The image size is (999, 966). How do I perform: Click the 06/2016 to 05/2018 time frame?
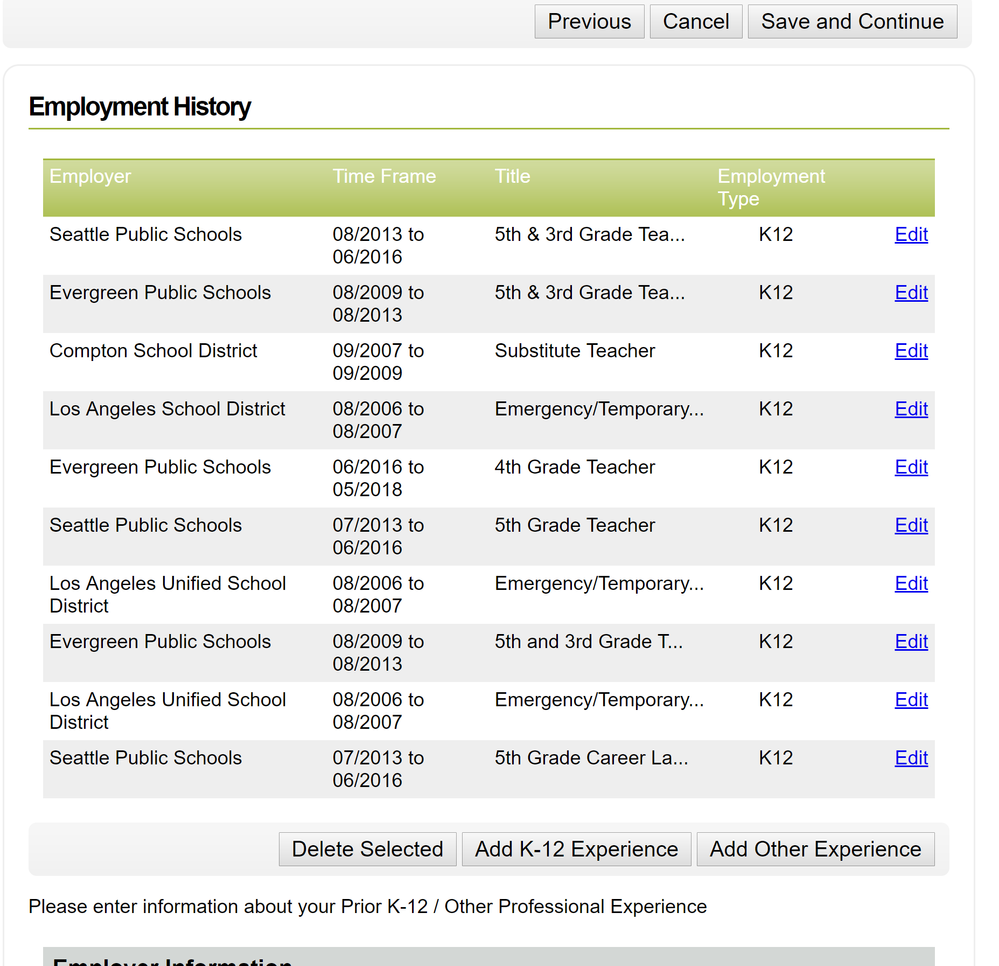(378, 479)
